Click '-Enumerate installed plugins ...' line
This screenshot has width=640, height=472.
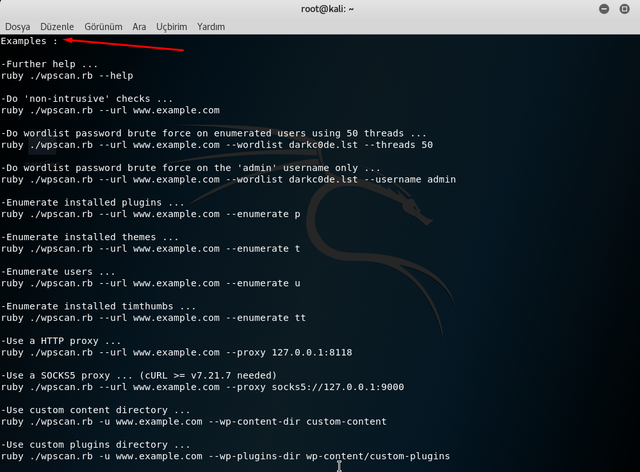tap(92, 203)
